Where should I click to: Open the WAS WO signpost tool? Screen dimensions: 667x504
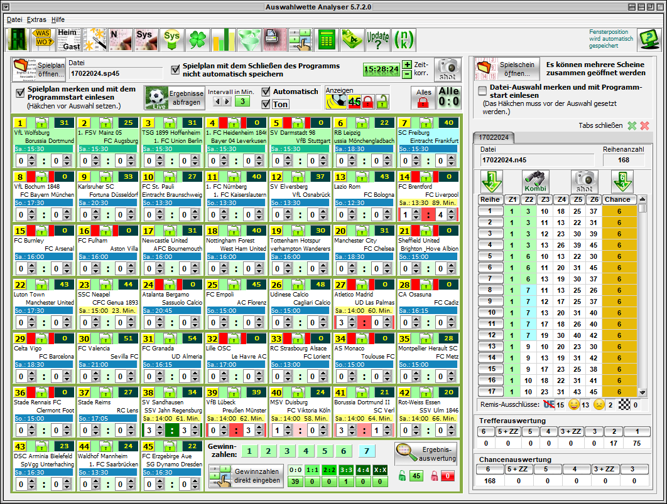(43, 40)
